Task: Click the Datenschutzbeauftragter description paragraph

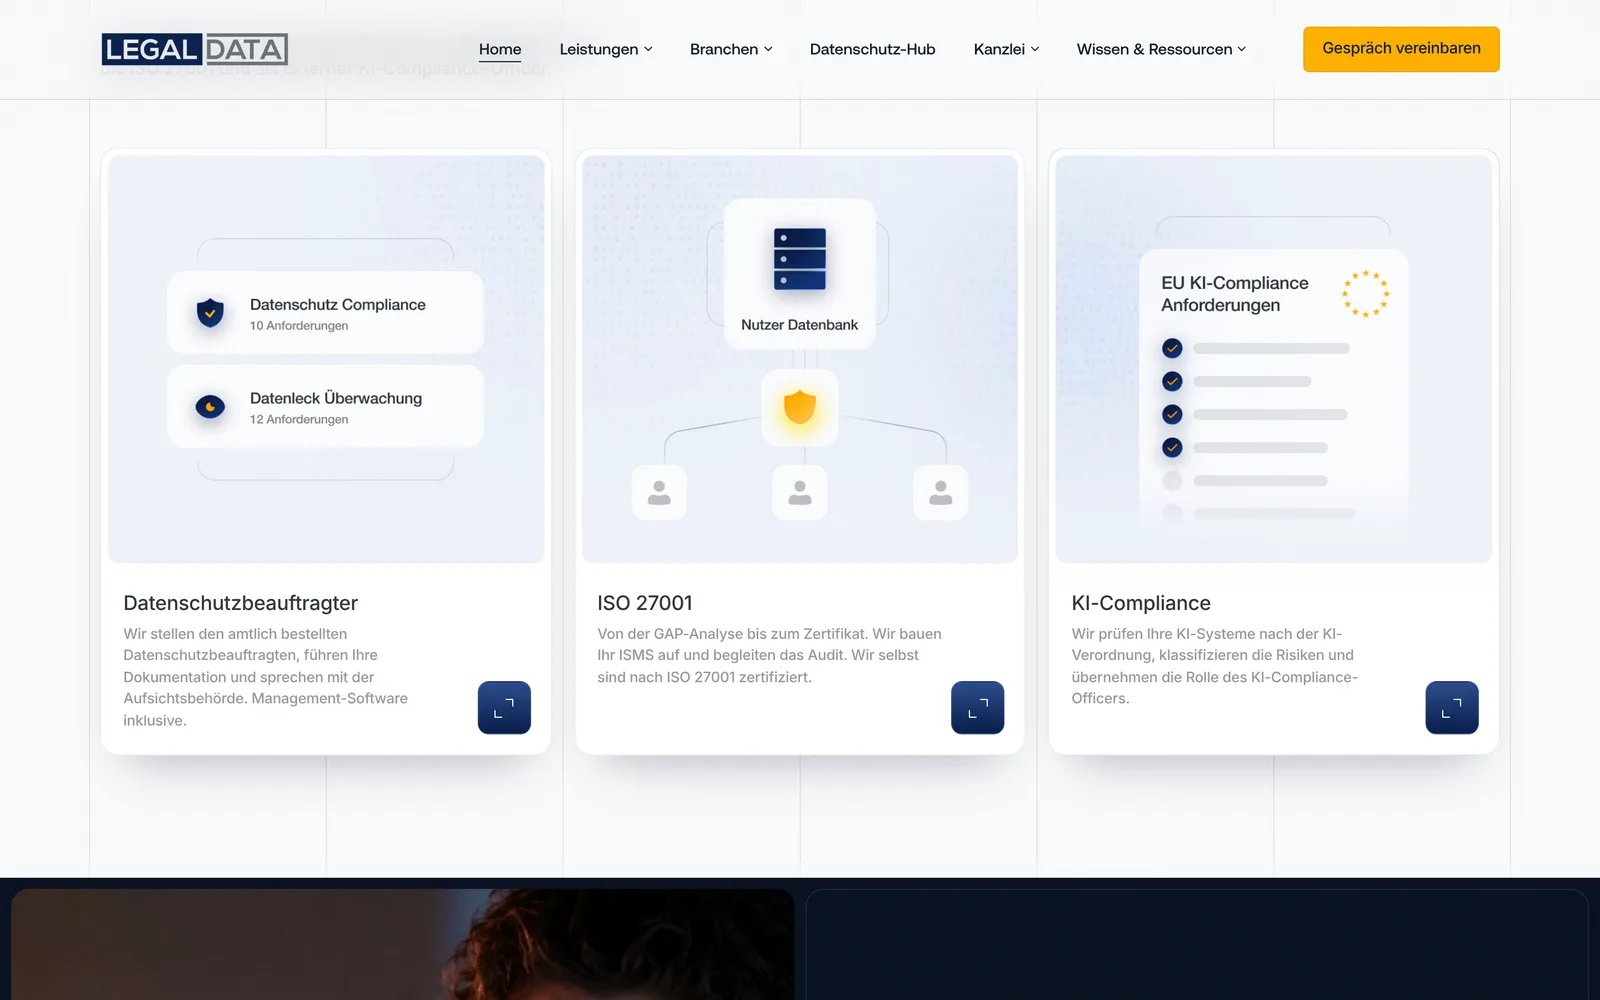Action: tap(266, 677)
